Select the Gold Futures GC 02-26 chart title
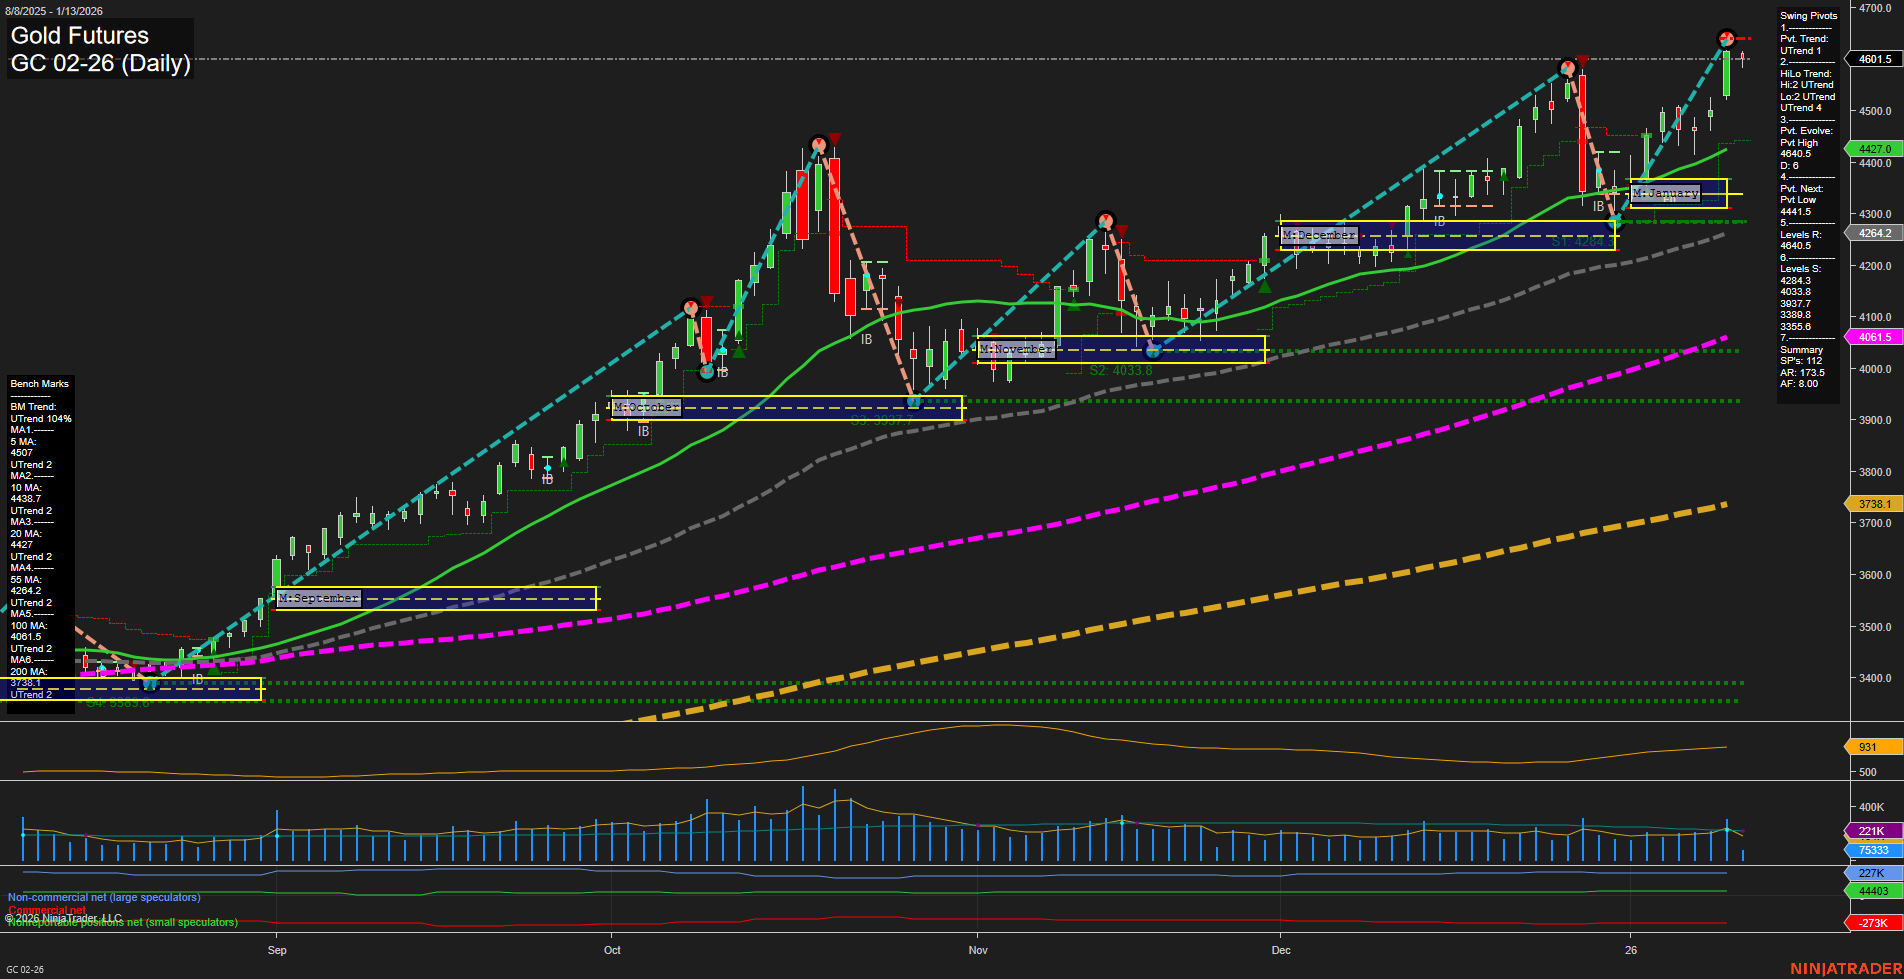 pyautogui.click(x=98, y=48)
